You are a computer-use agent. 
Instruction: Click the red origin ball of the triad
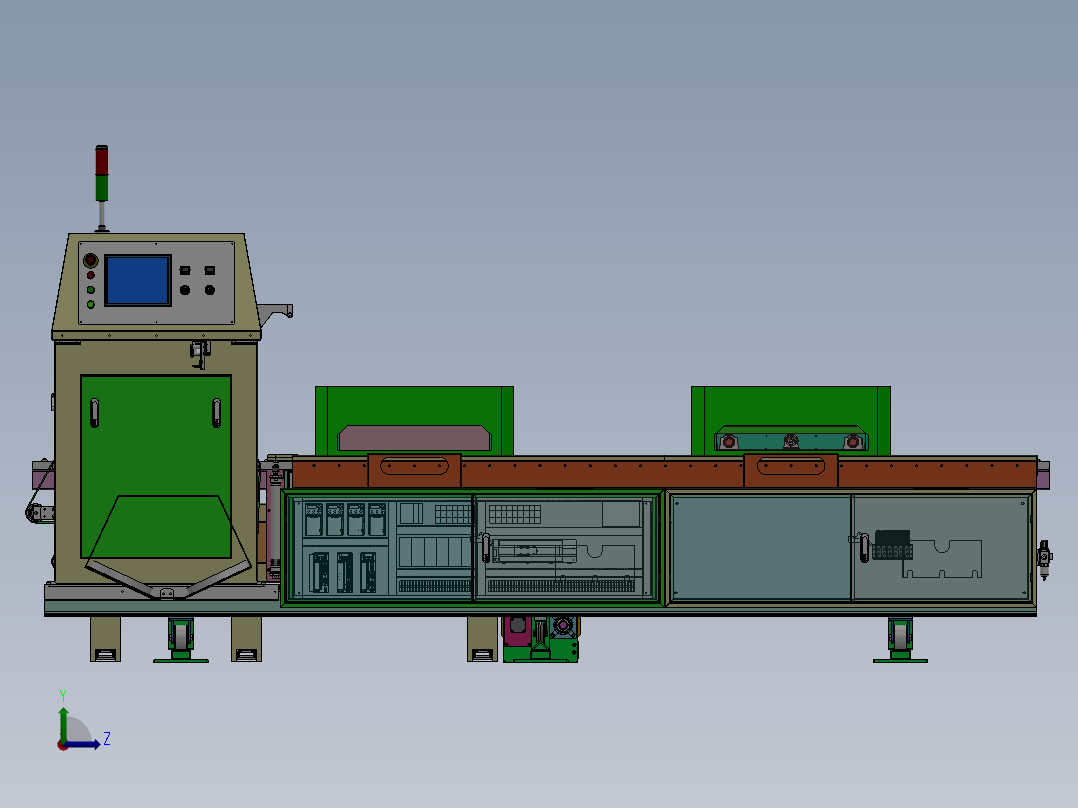(62, 745)
